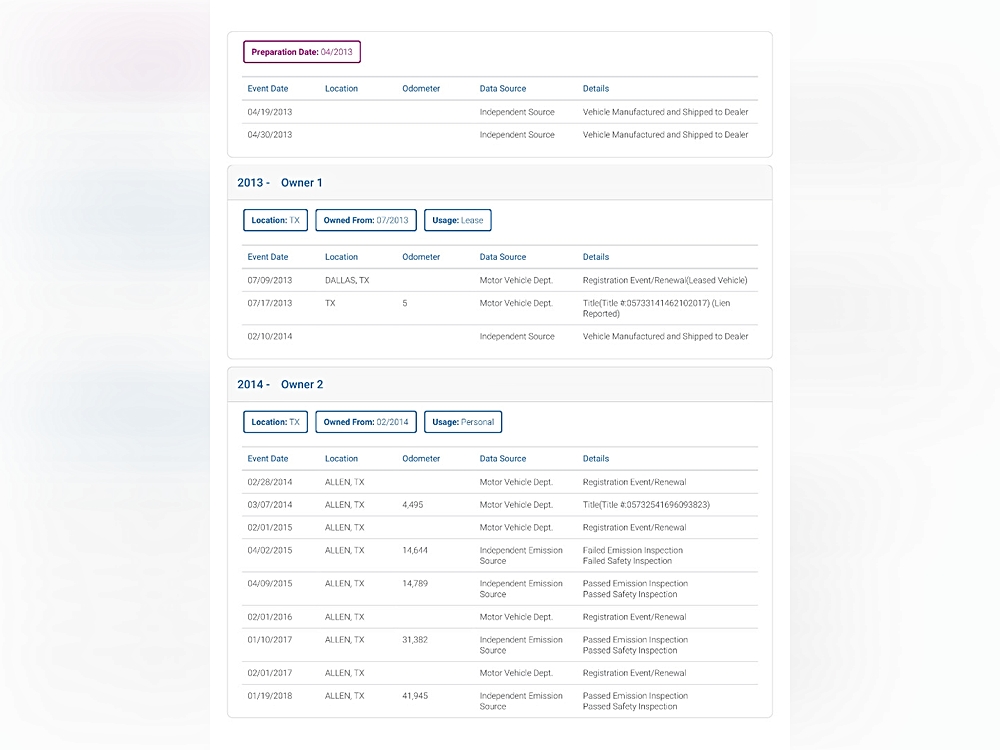Select the 01/19/2018 event date row
1000x750 pixels.
pos(270,696)
